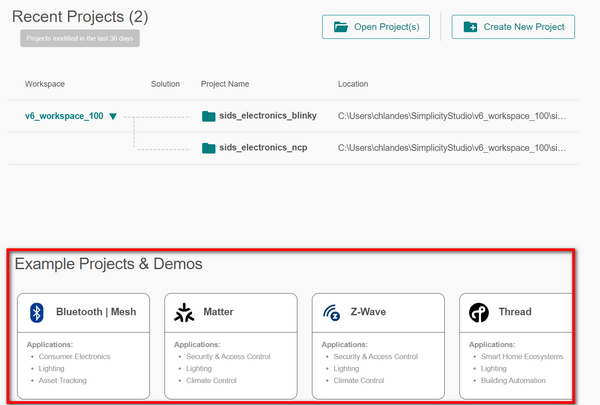Click the Create New Project button

coord(513,27)
